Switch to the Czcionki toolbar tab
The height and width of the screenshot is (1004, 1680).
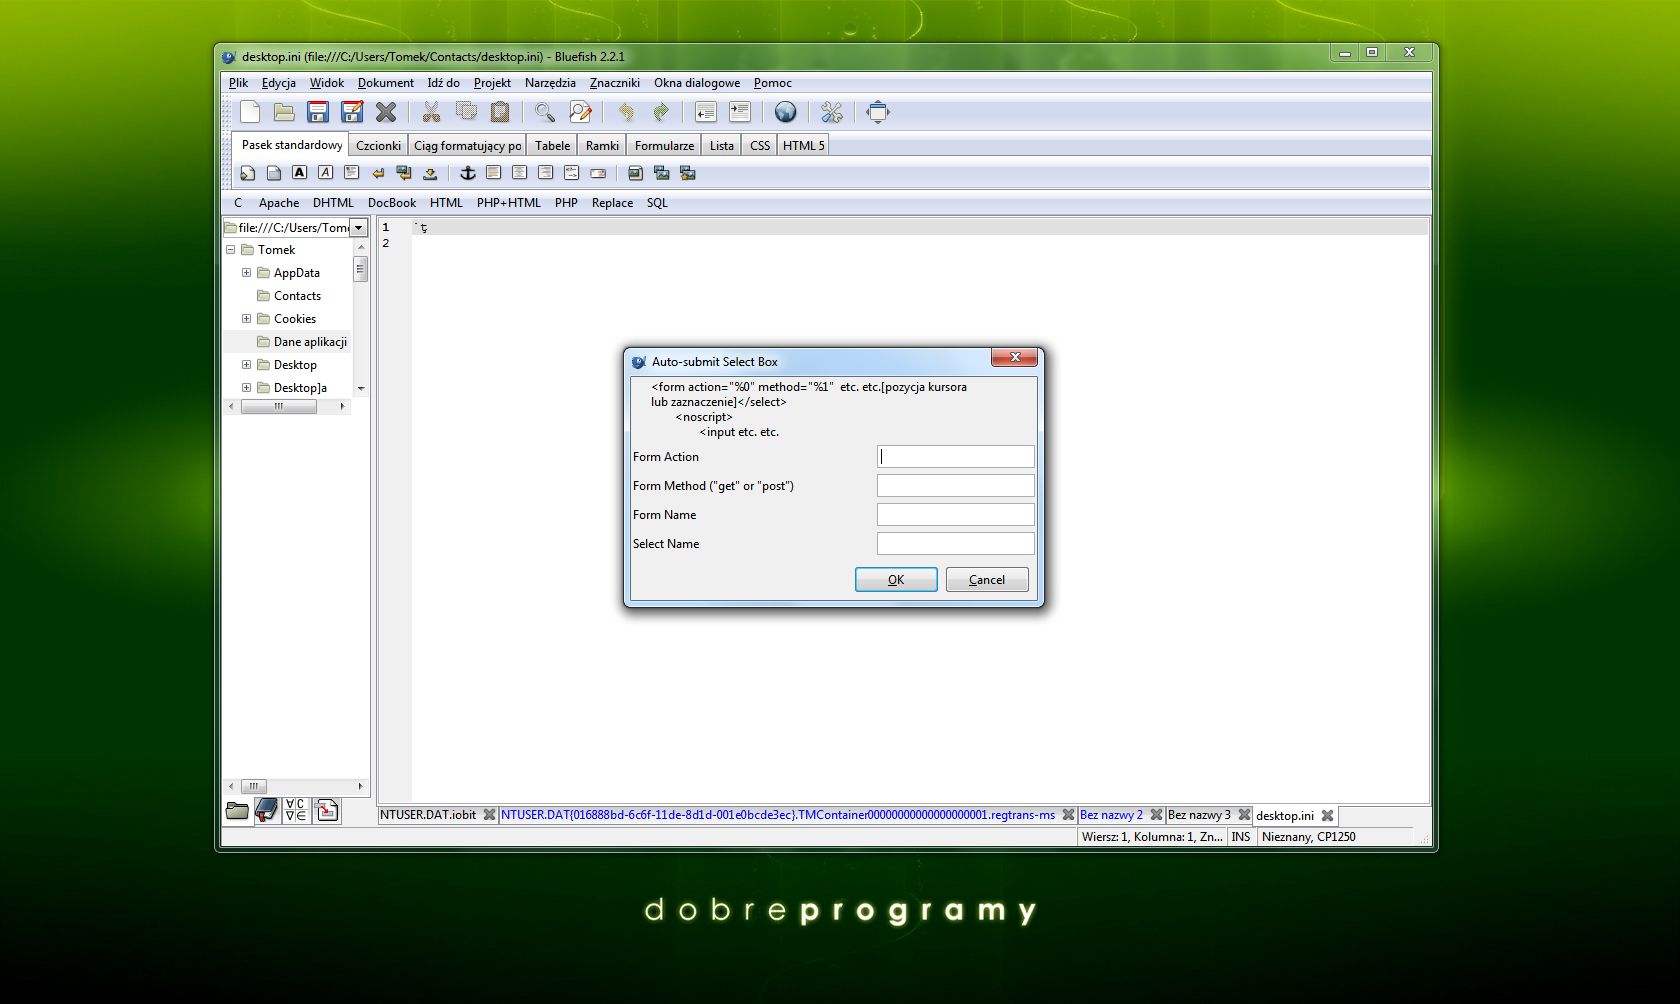[378, 146]
